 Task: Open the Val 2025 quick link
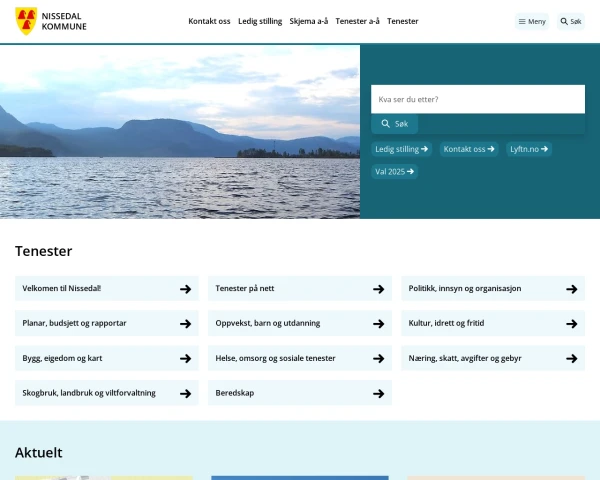[395, 171]
